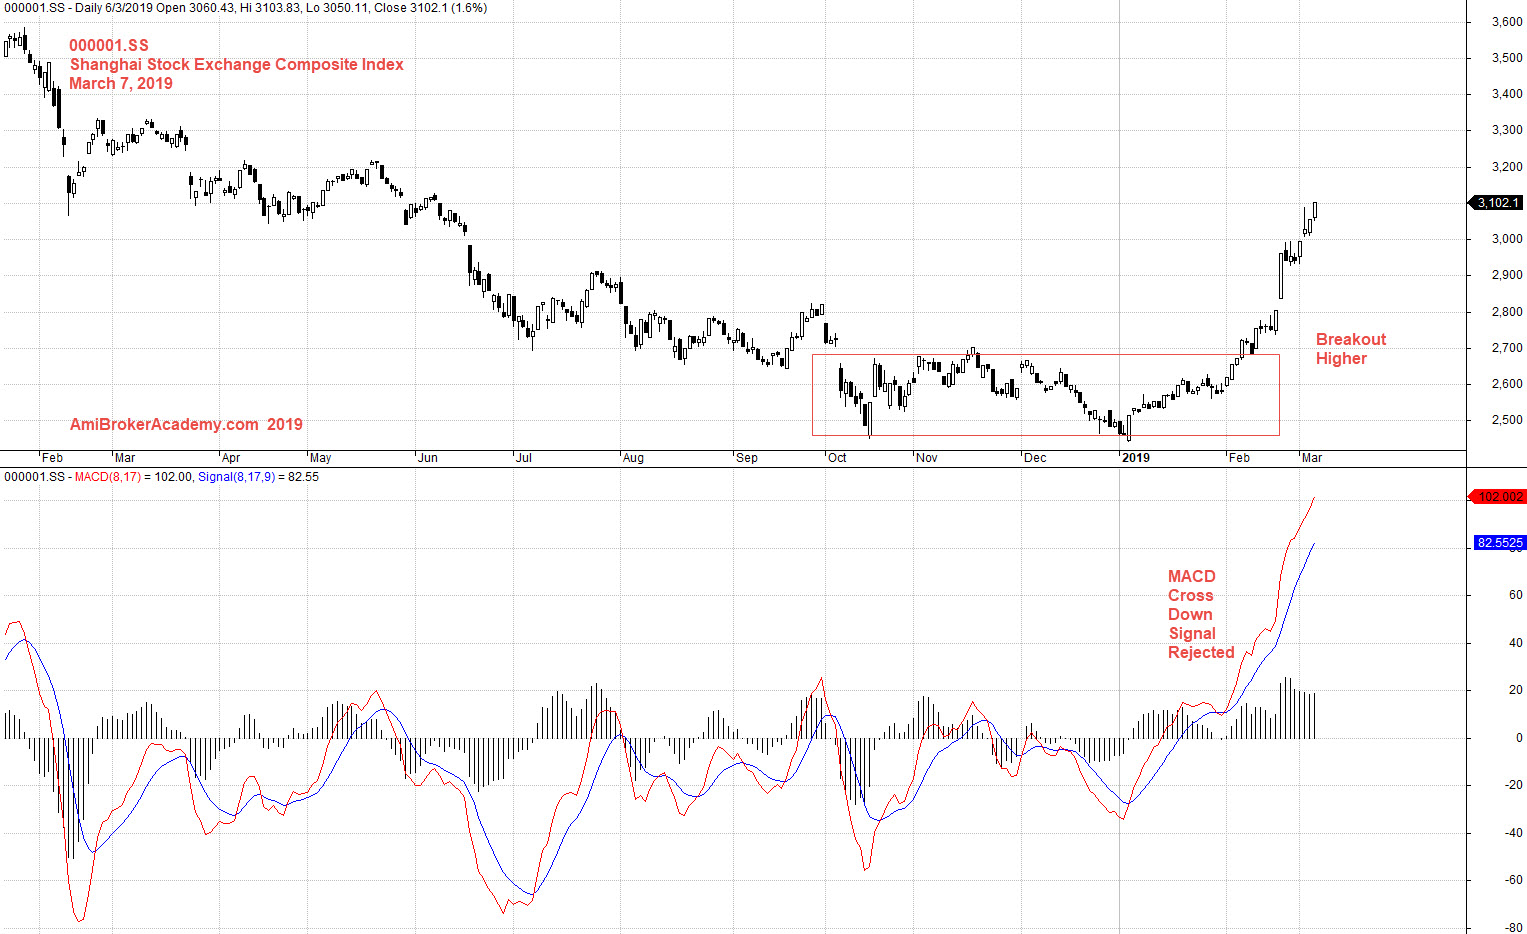Click the 2,500 price axis label
Image resolution: width=1527 pixels, height=934 pixels.
point(1507,420)
